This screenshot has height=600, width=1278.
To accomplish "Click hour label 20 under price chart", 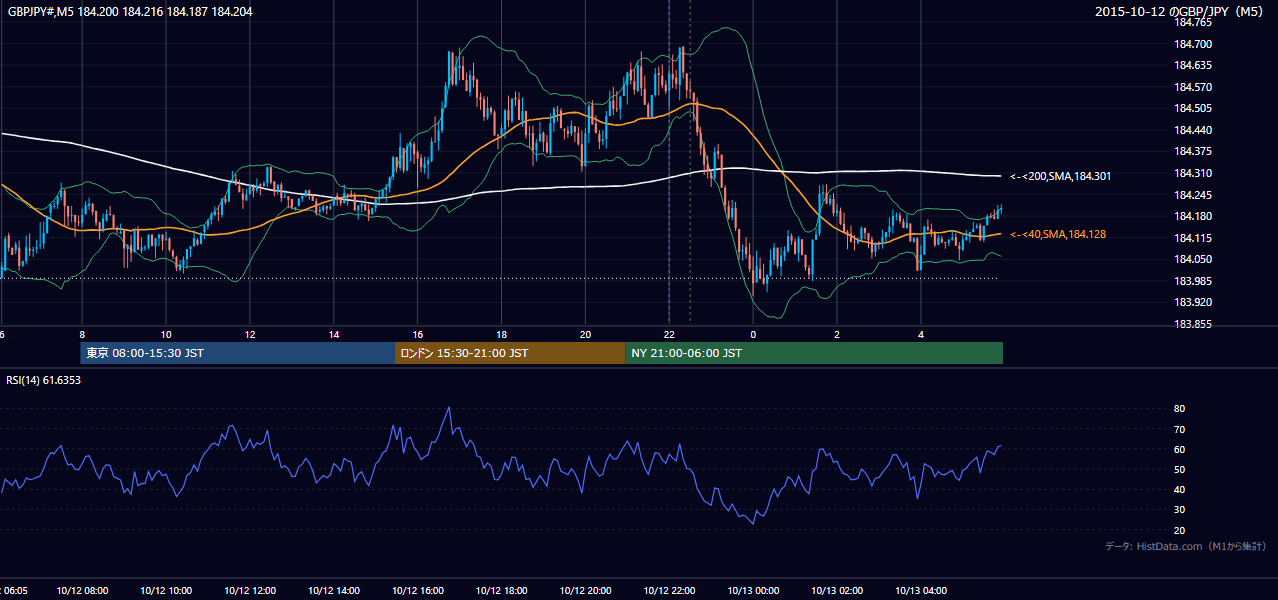I will [586, 334].
